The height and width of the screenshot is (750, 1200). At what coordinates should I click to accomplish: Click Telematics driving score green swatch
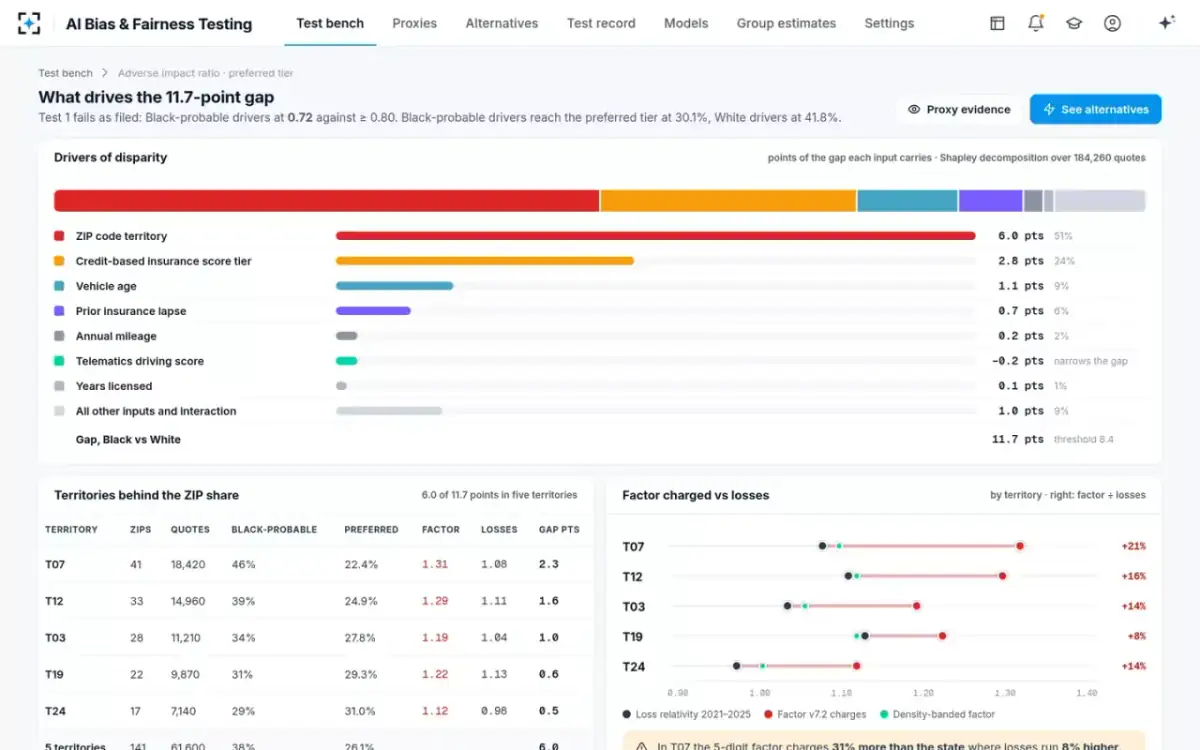(60, 361)
